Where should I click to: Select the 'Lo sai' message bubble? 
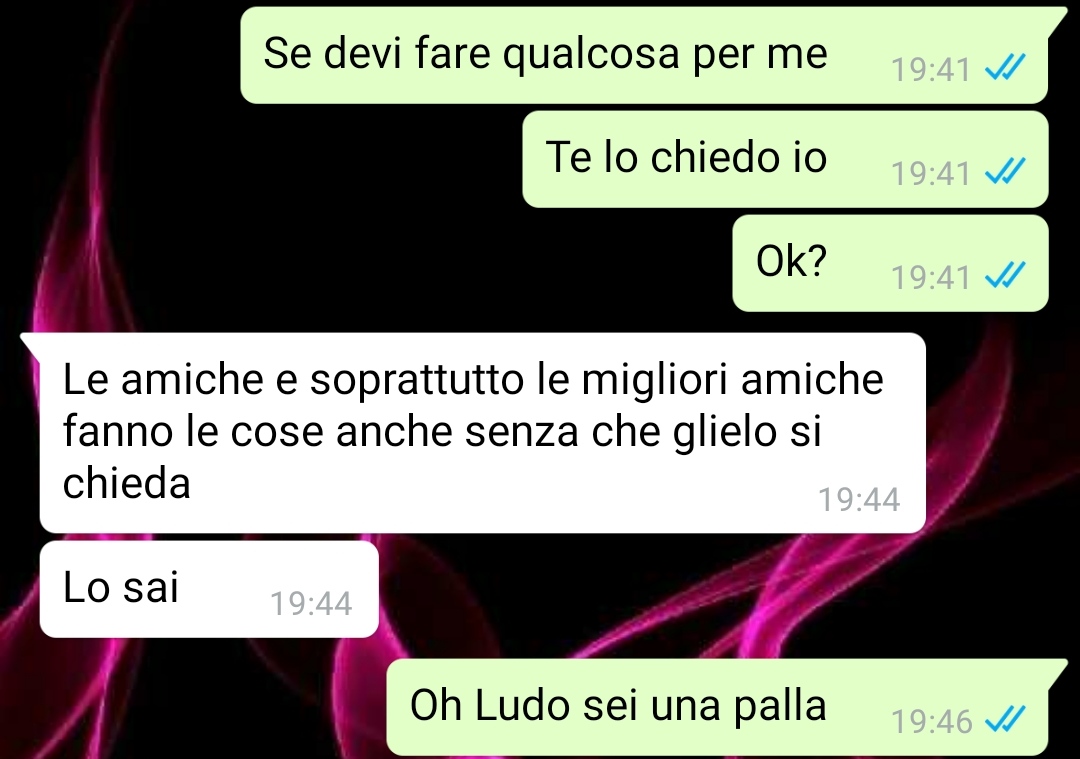209,589
